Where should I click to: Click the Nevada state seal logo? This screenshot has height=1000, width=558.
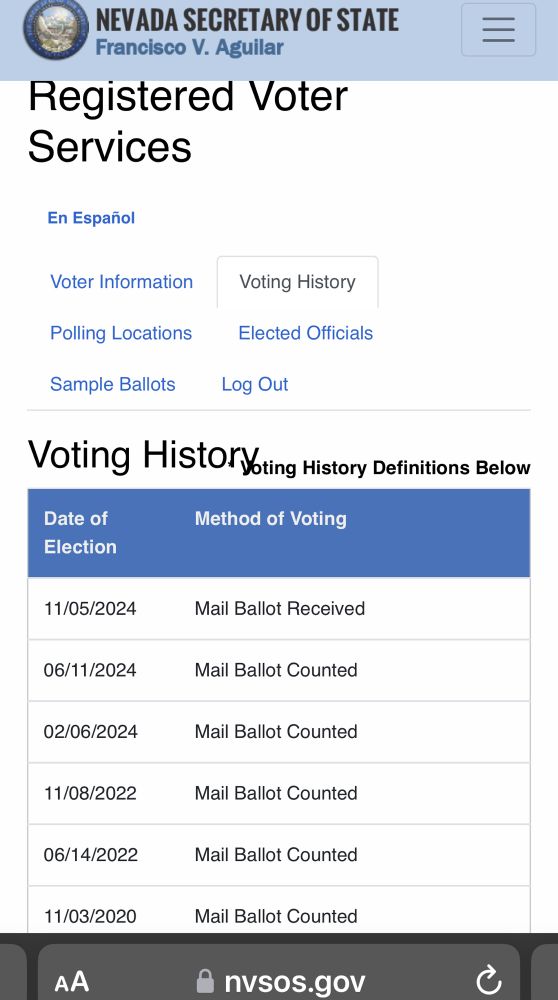(56, 28)
